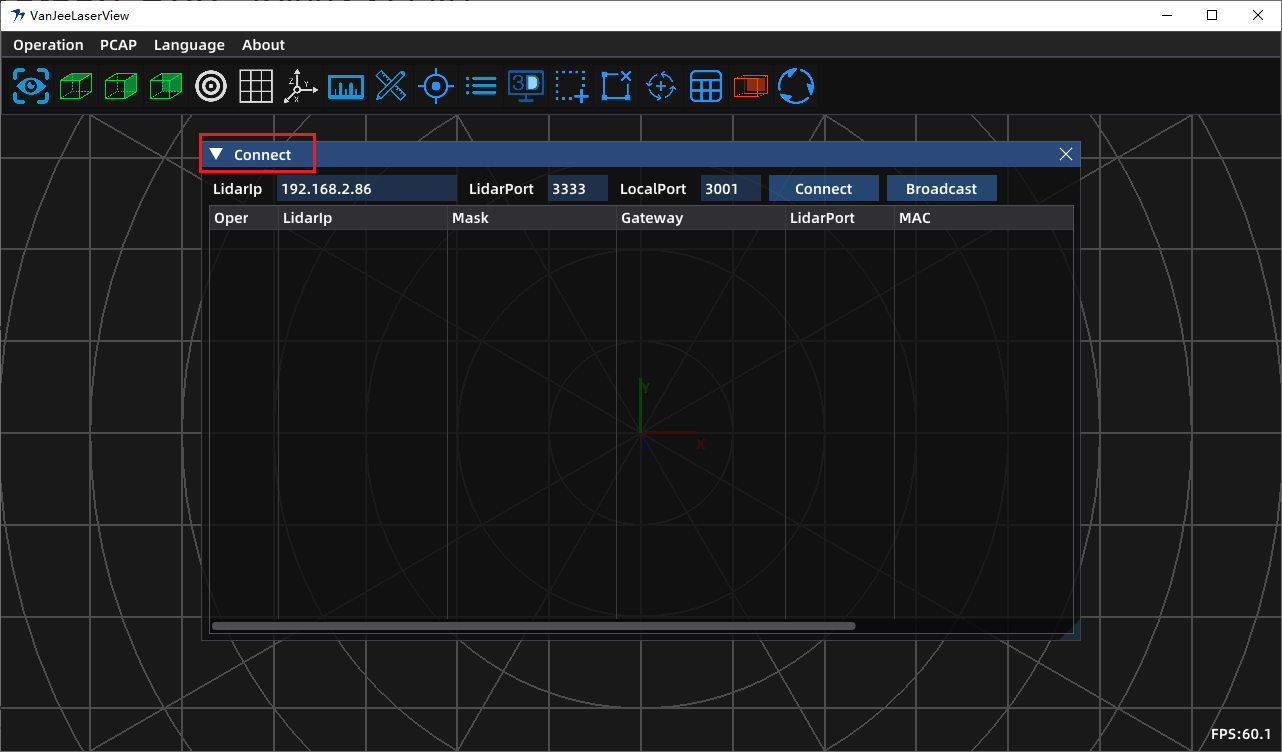Image resolution: width=1282 pixels, height=752 pixels.
Task: Click the circular refresh arrows icon
Action: pos(796,86)
